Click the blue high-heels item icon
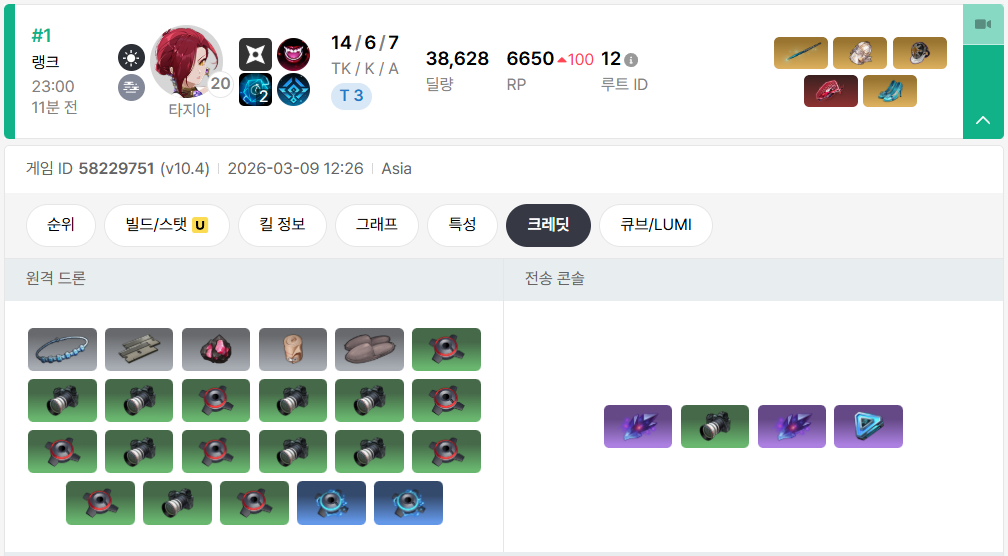Screen dimensions: 1008x556 pos(890,91)
